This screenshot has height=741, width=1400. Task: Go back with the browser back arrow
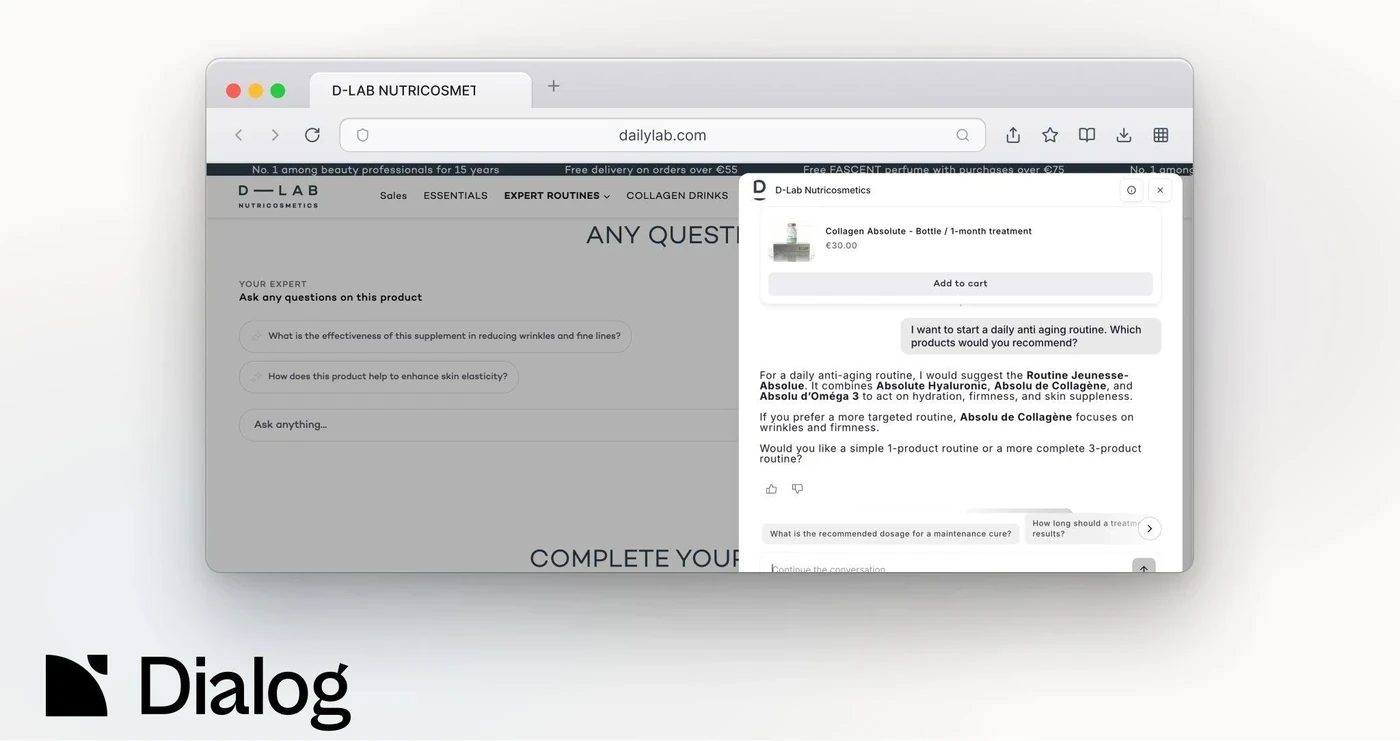click(x=238, y=135)
